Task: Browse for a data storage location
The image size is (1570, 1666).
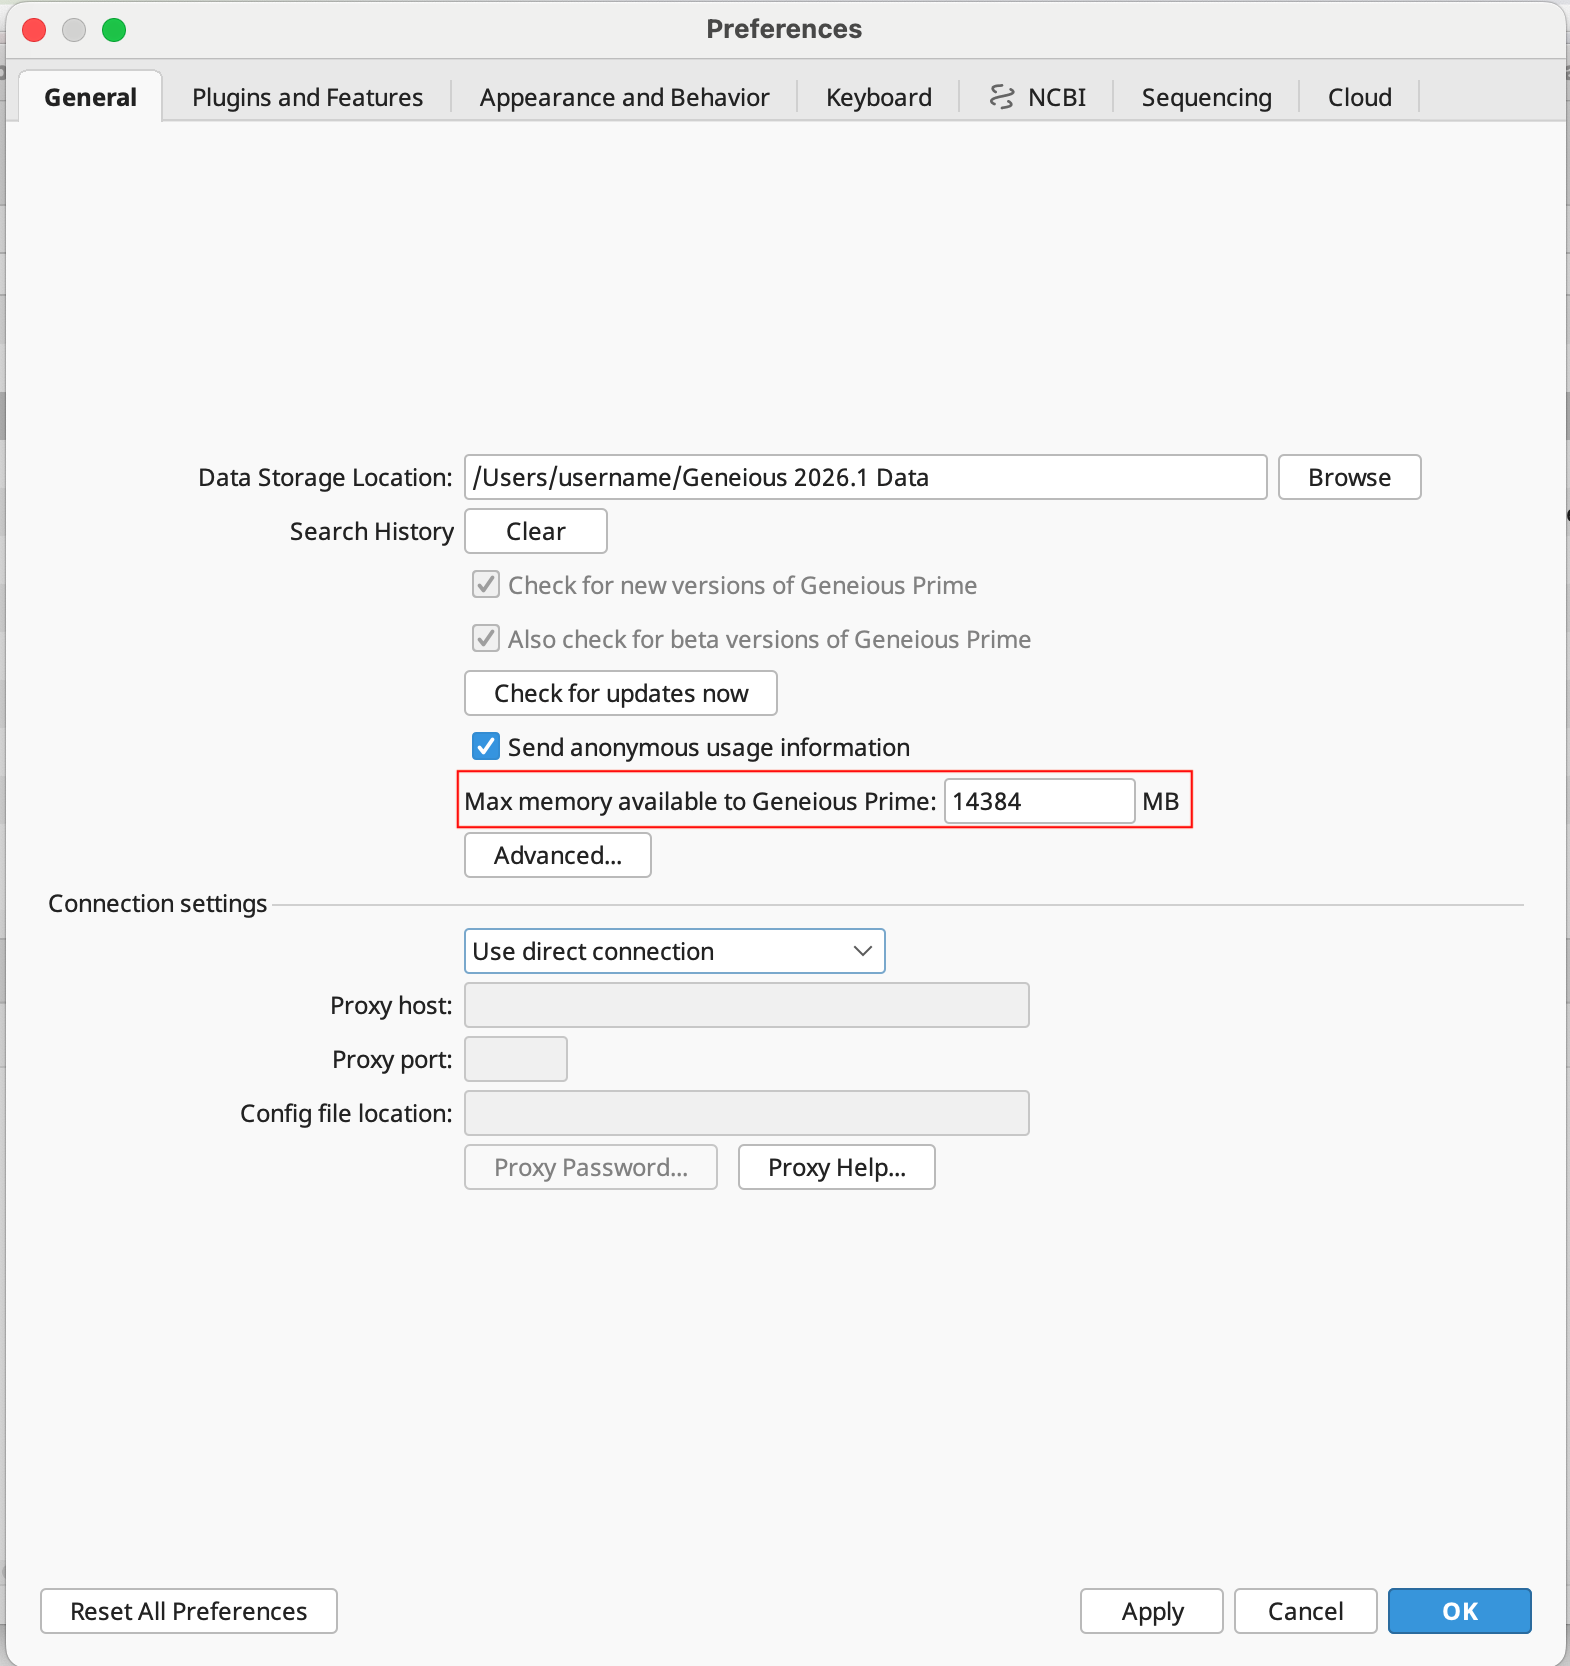Action: [1349, 477]
